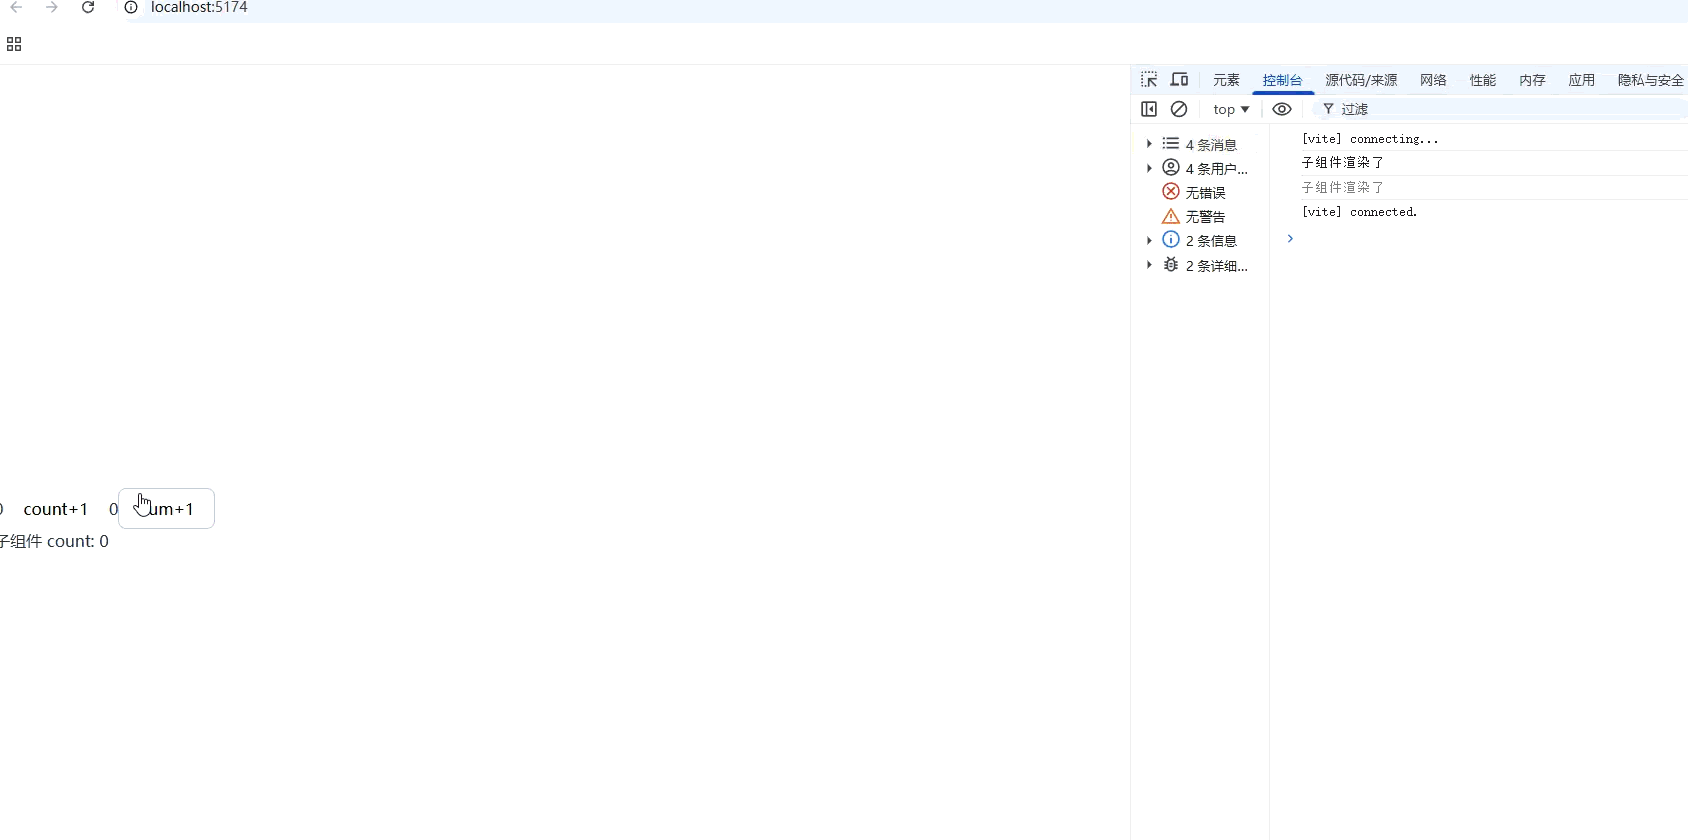This screenshot has height=840, width=1688.
Task: Select the 4 条消息 row
Action: point(1200,144)
